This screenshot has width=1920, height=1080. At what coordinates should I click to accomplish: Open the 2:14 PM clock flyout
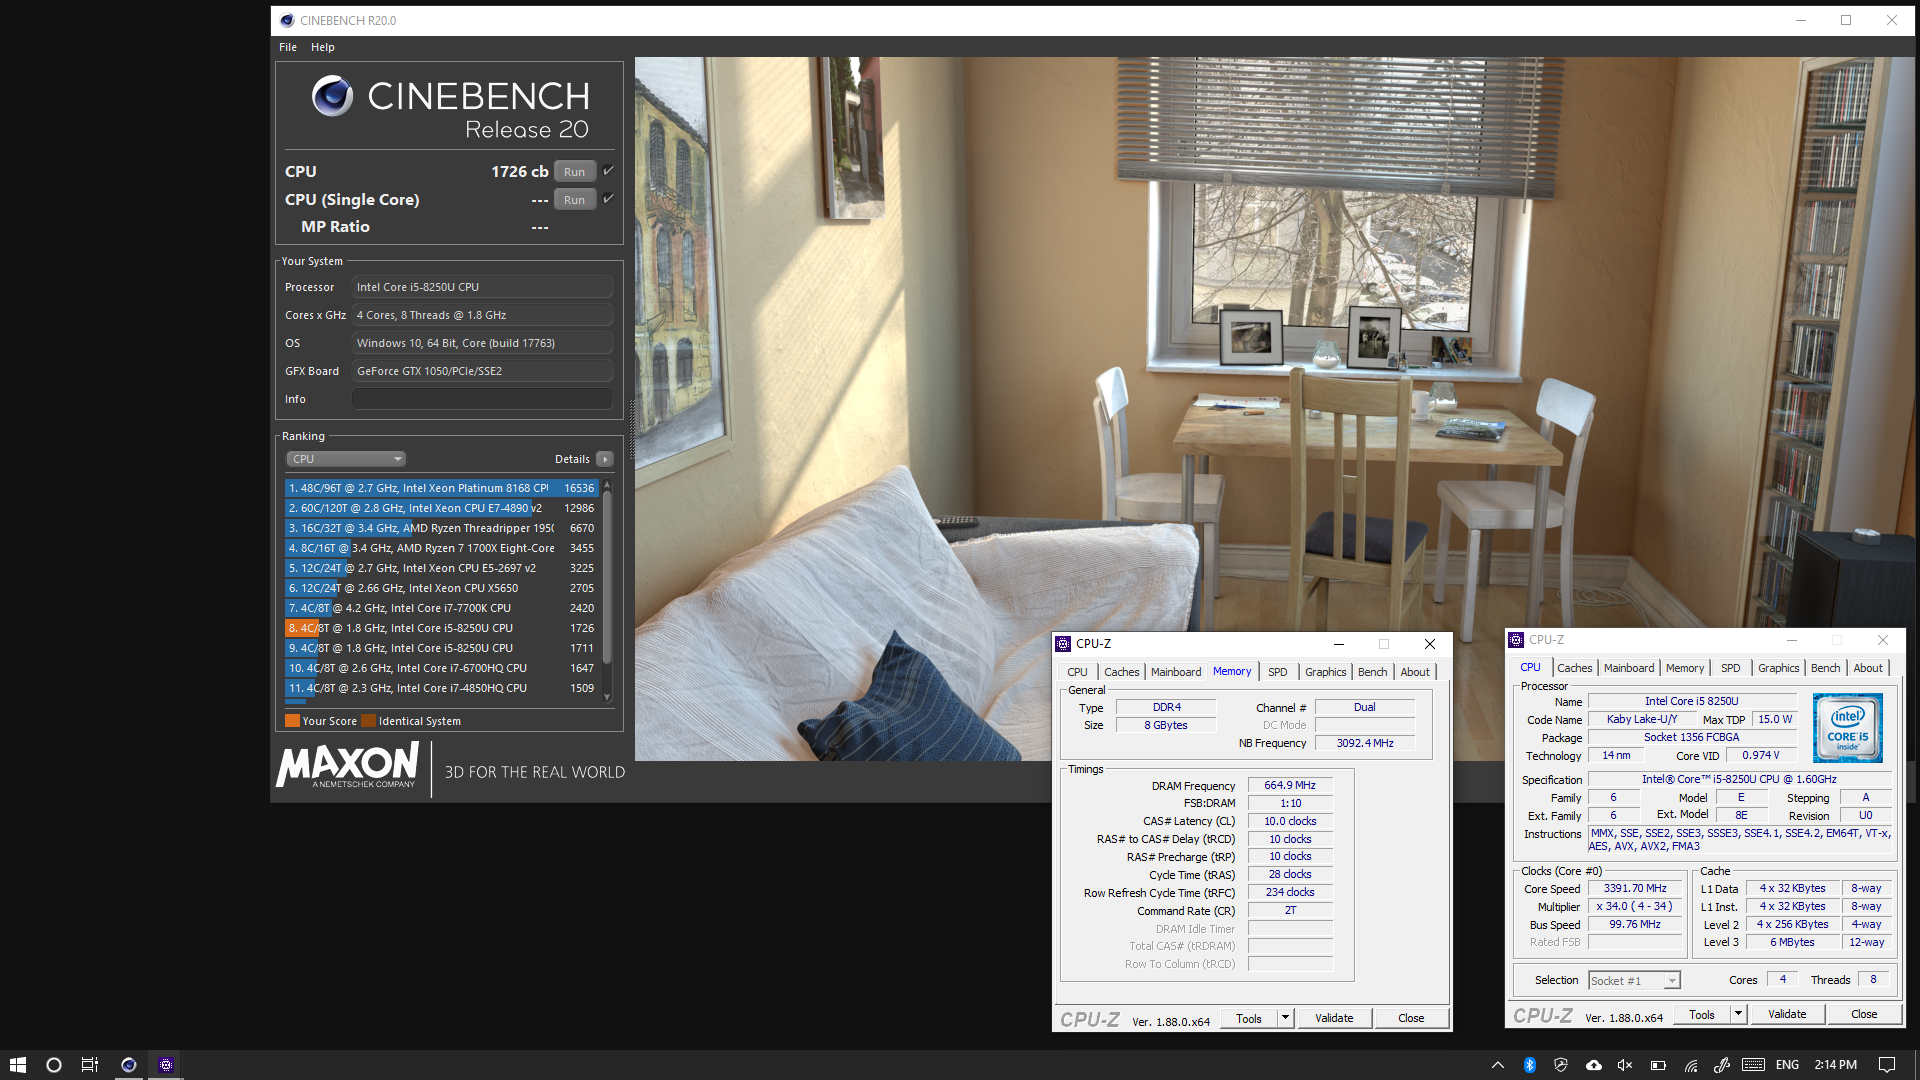pos(1835,1065)
